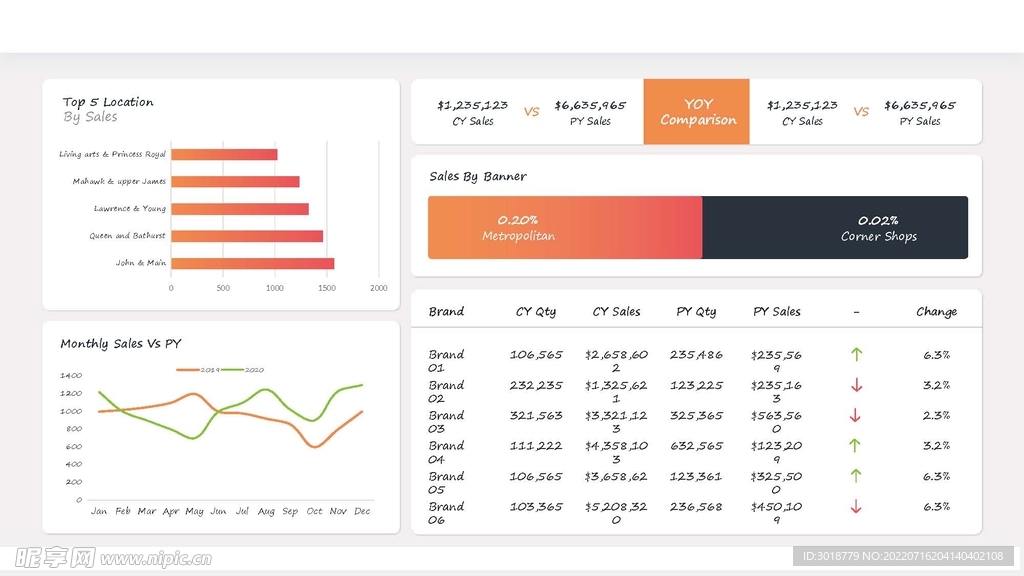Sort table by the Change column header
The image size is (1024, 576).
(936, 312)
